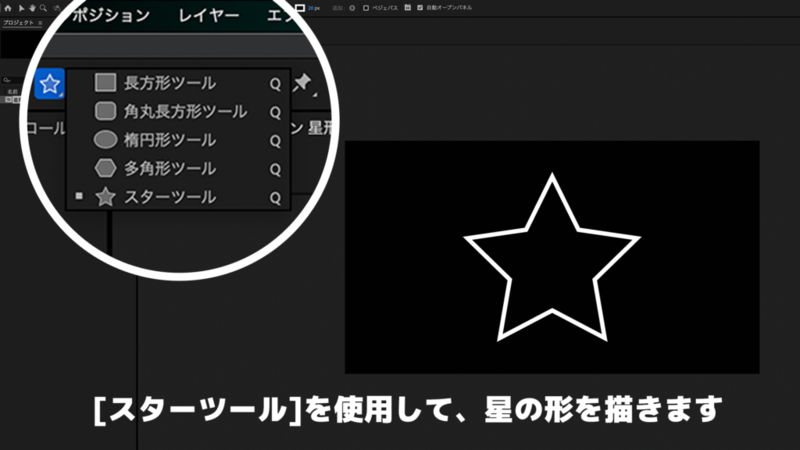Click the round 追加 add button

click(352, 8)
